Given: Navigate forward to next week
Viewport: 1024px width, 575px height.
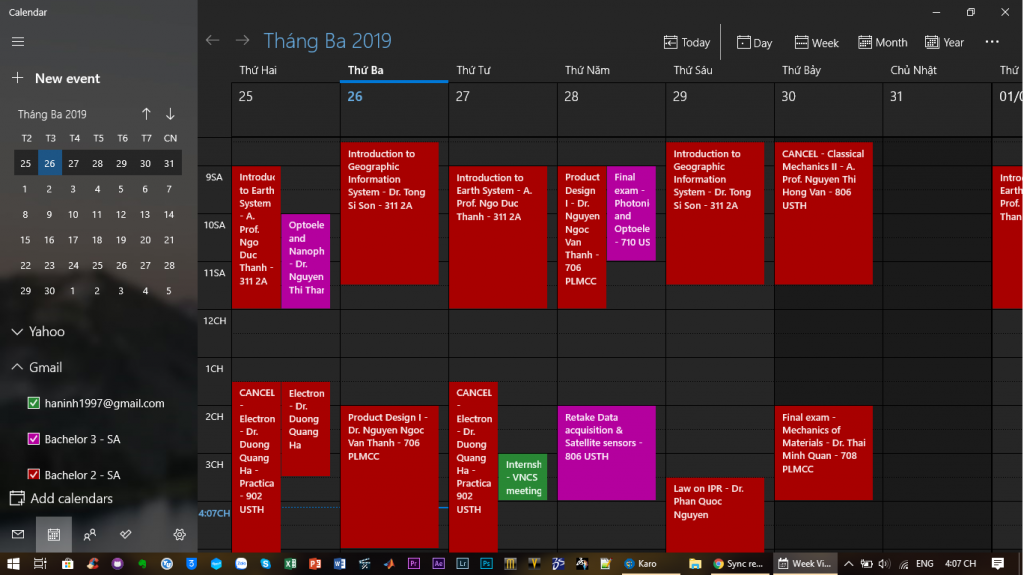Looking at the screenshot, I should click(242, 41).
